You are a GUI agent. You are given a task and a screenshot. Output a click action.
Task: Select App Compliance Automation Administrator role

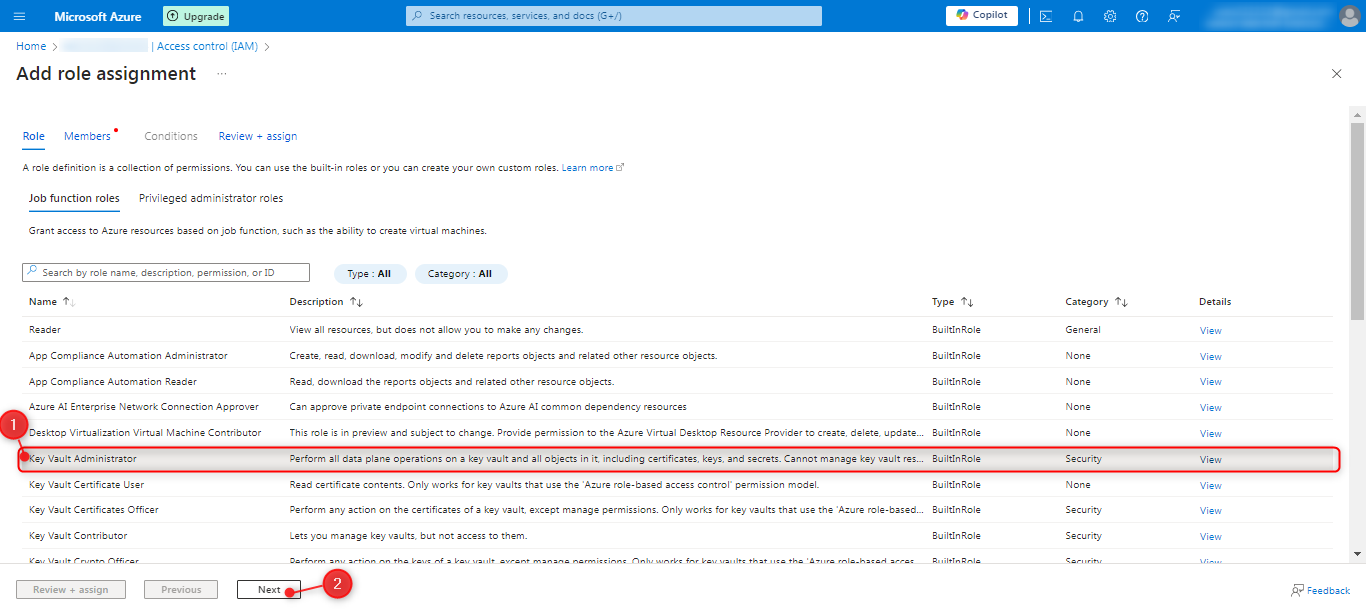pyautogui.click(x=677, y=356)
